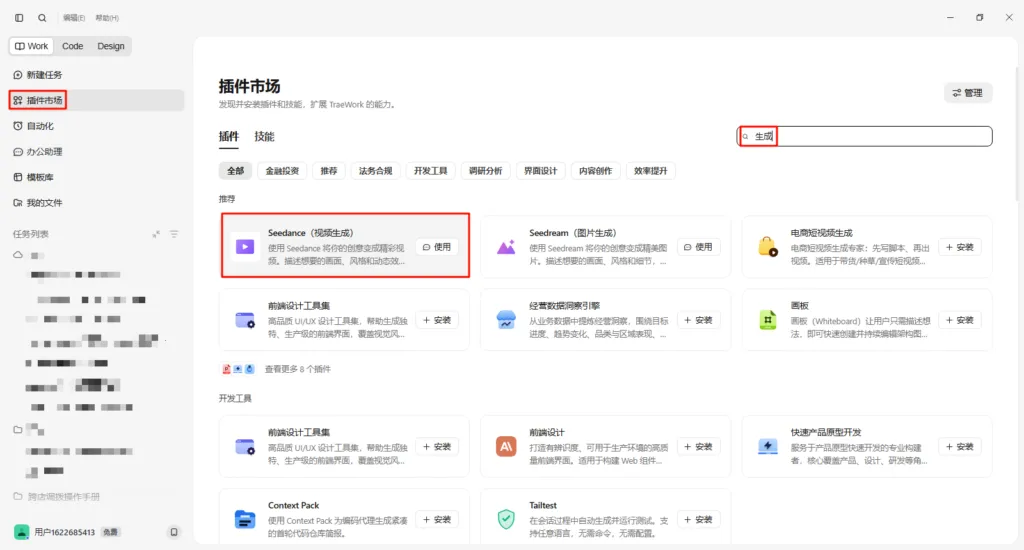Click the 前端设计 plugin icon
Viewport: 1024px width, 550px height.
coord(506,447)
